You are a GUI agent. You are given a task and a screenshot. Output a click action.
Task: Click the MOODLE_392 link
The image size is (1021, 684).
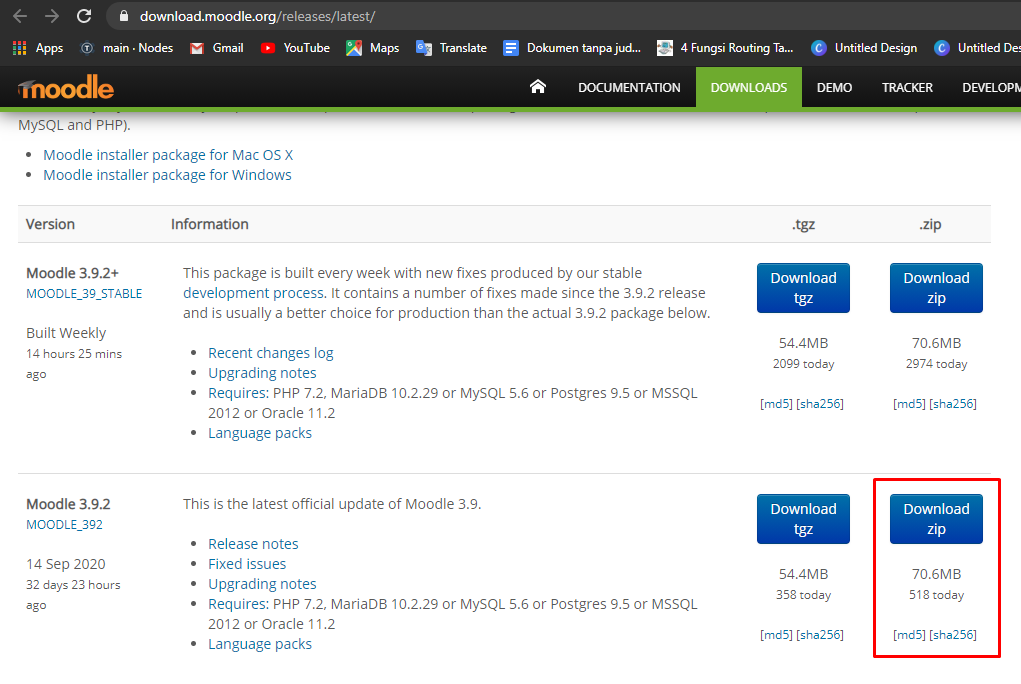tap(64, 525)
